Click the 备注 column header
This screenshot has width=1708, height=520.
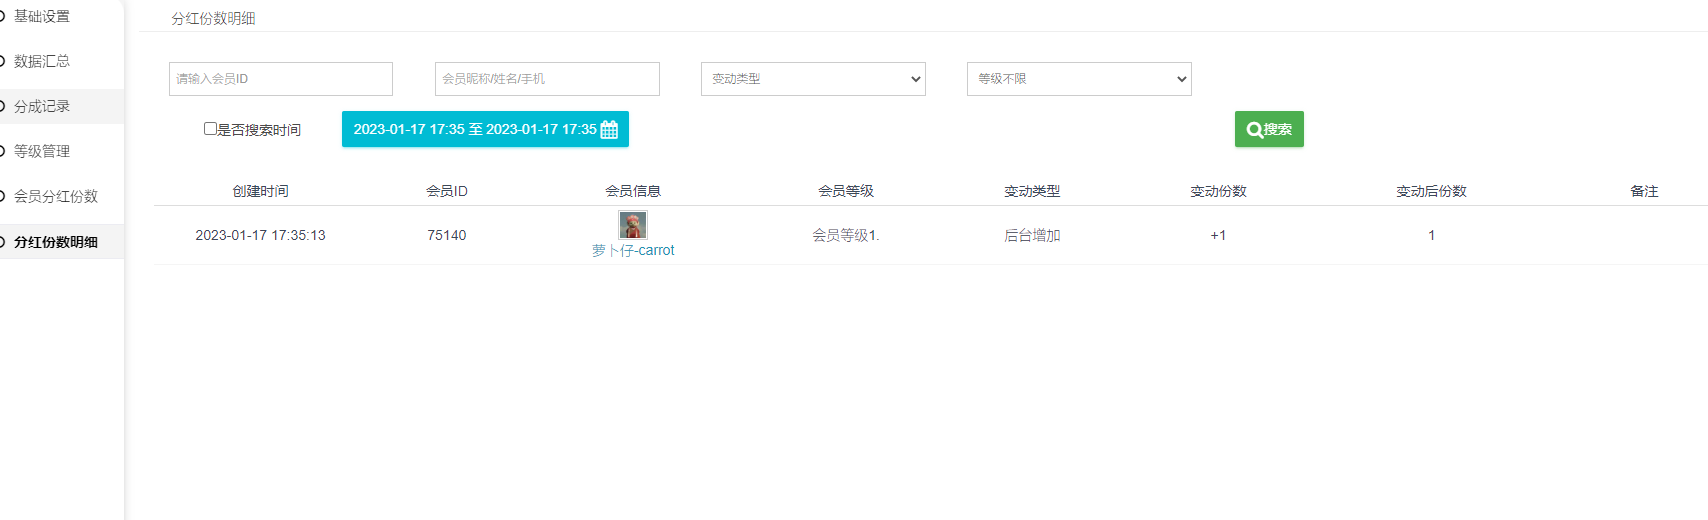click(x=1644, y=191)
